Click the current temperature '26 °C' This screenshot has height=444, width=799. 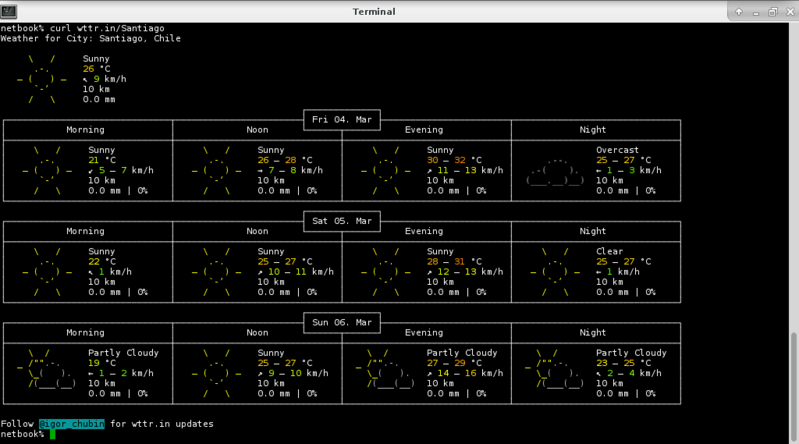(97, 69)
